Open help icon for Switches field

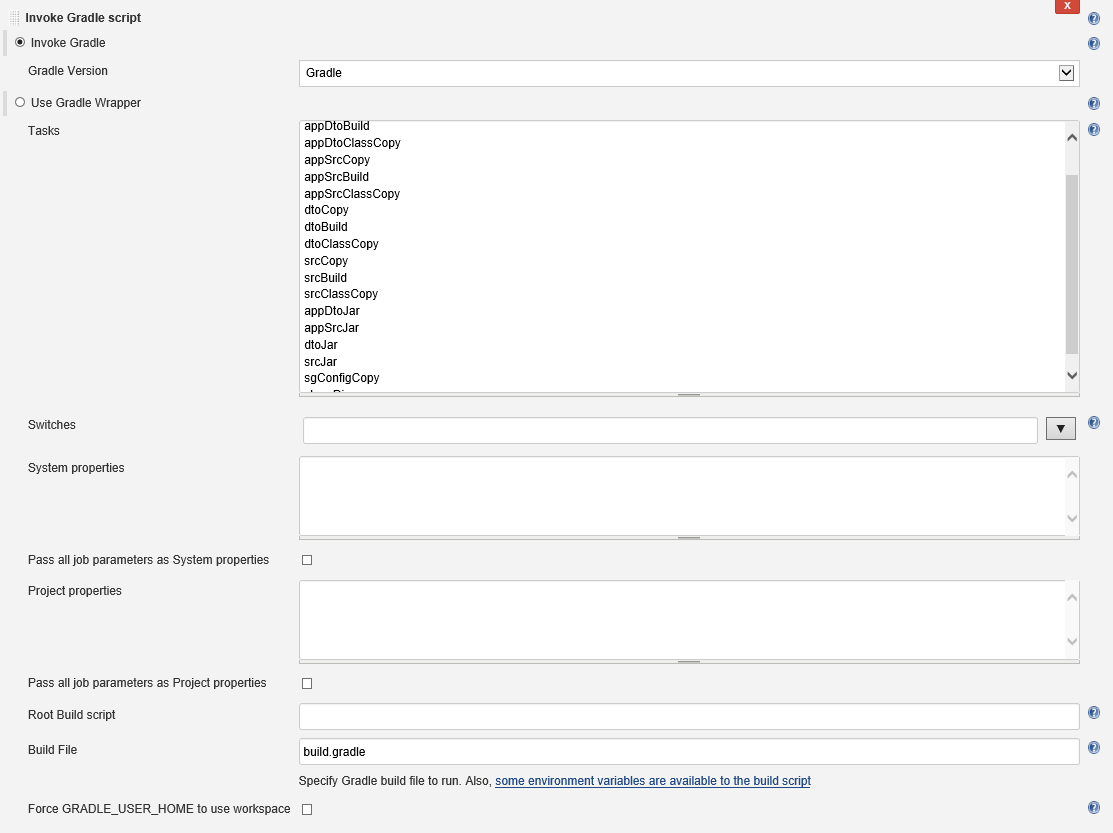pos(1094,423)
